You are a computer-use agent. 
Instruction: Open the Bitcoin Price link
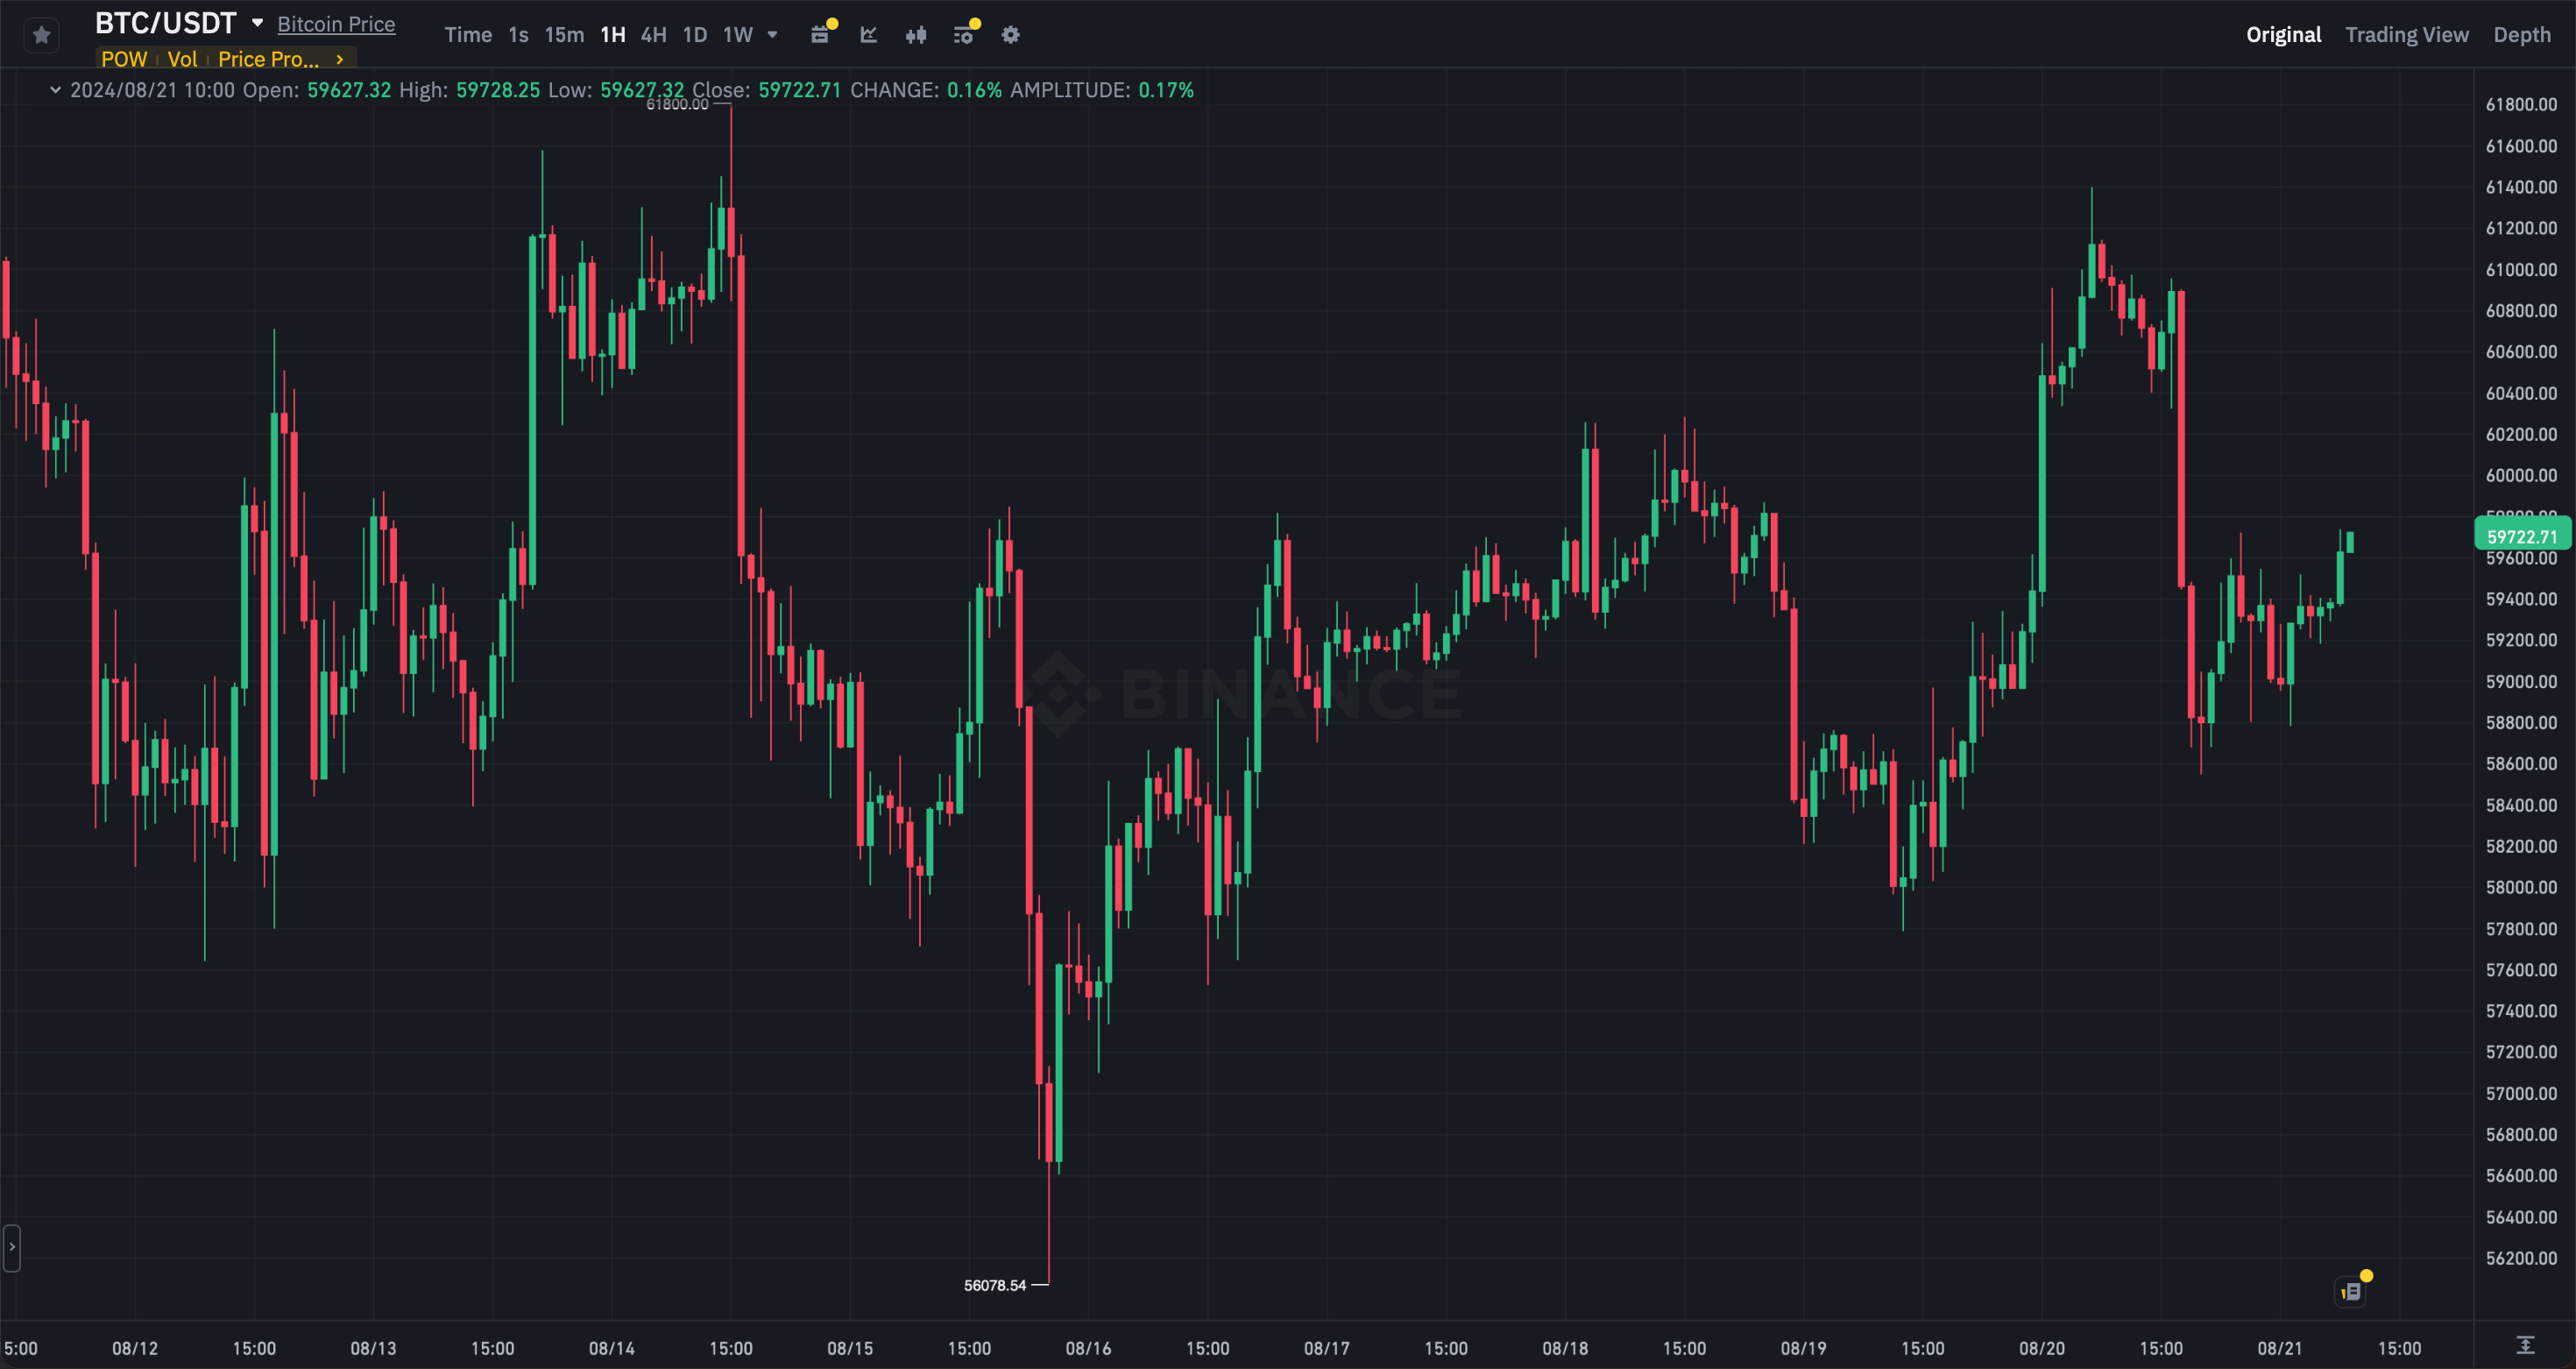click(x=336, y=24)
